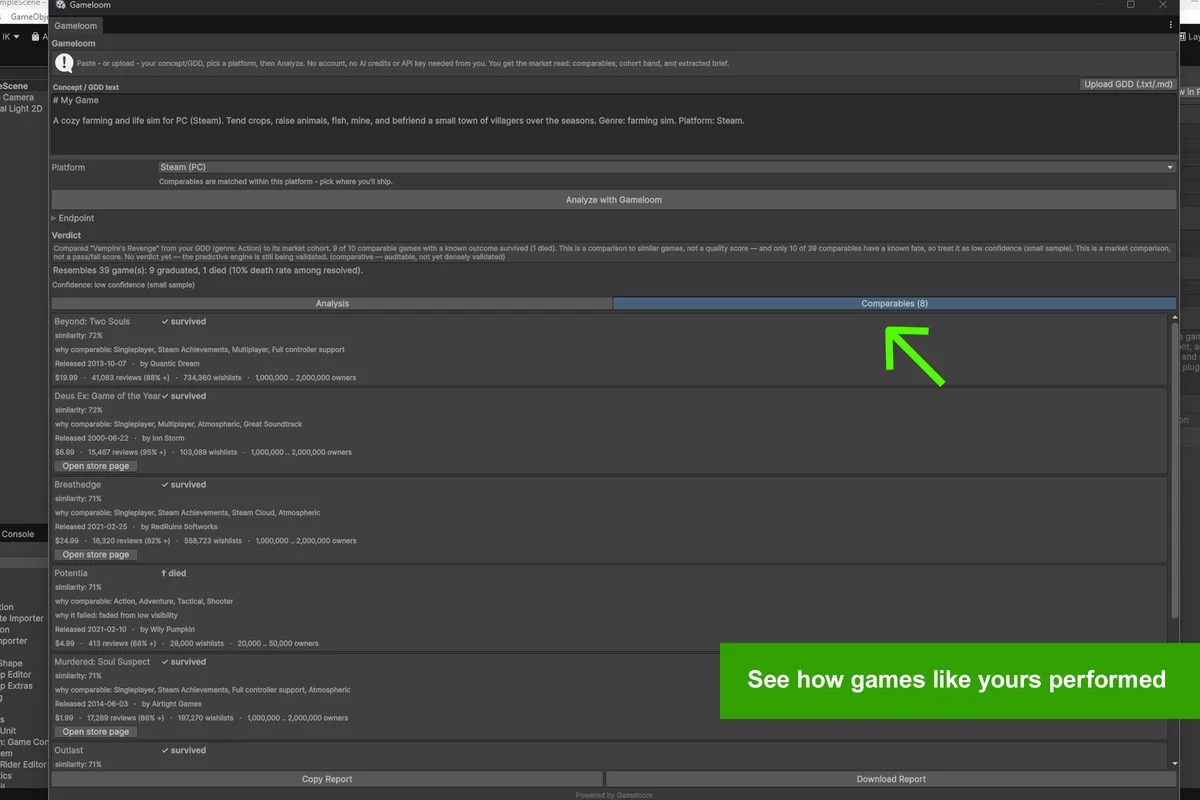Click the "survived" status on Breathedge row
Screen dimensions: 1200x800
[184, 485]
